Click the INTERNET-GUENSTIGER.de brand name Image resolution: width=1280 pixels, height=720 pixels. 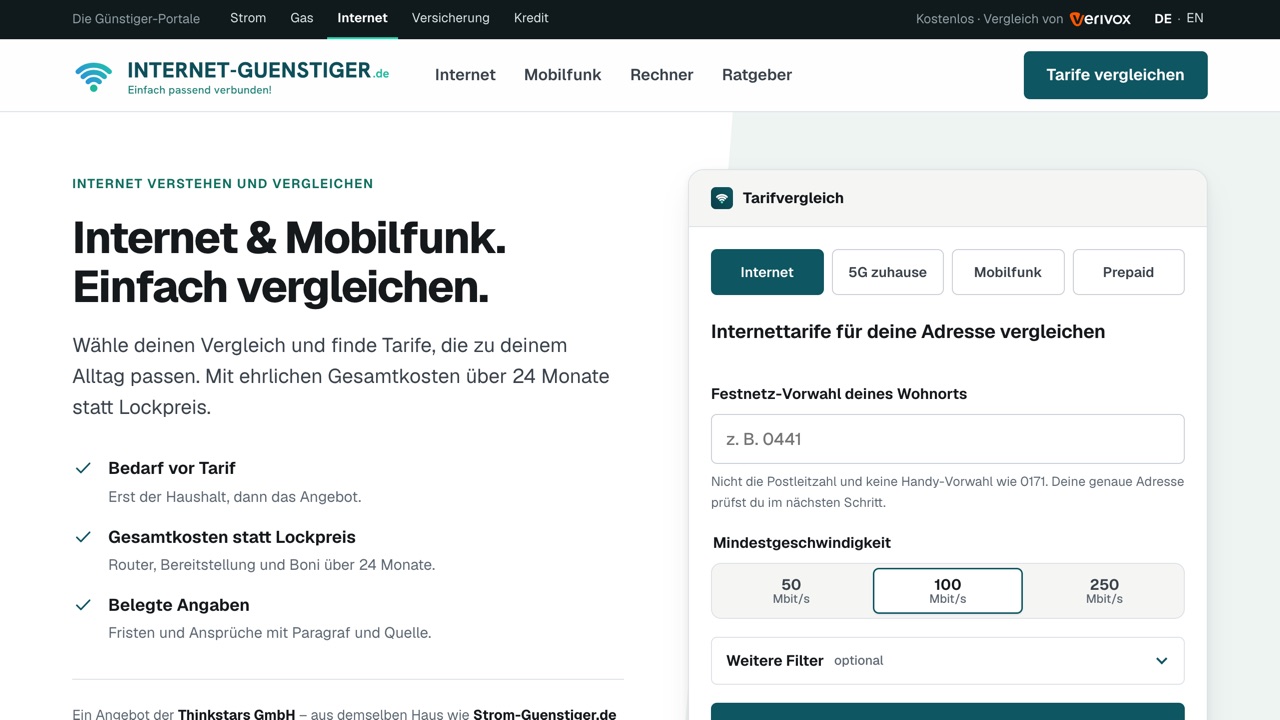click(258, 70)
